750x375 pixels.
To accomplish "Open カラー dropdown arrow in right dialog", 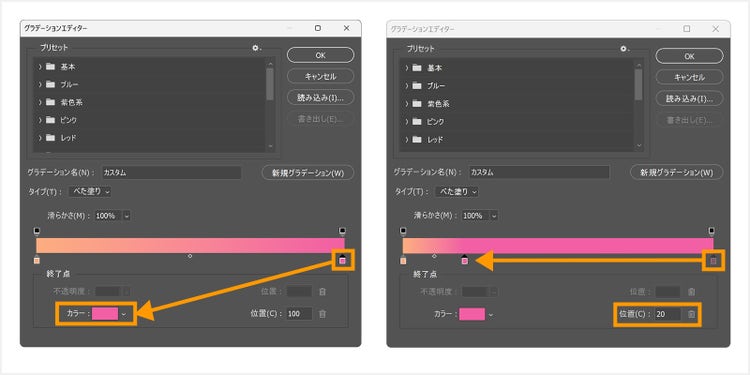I will click(491, 314).
